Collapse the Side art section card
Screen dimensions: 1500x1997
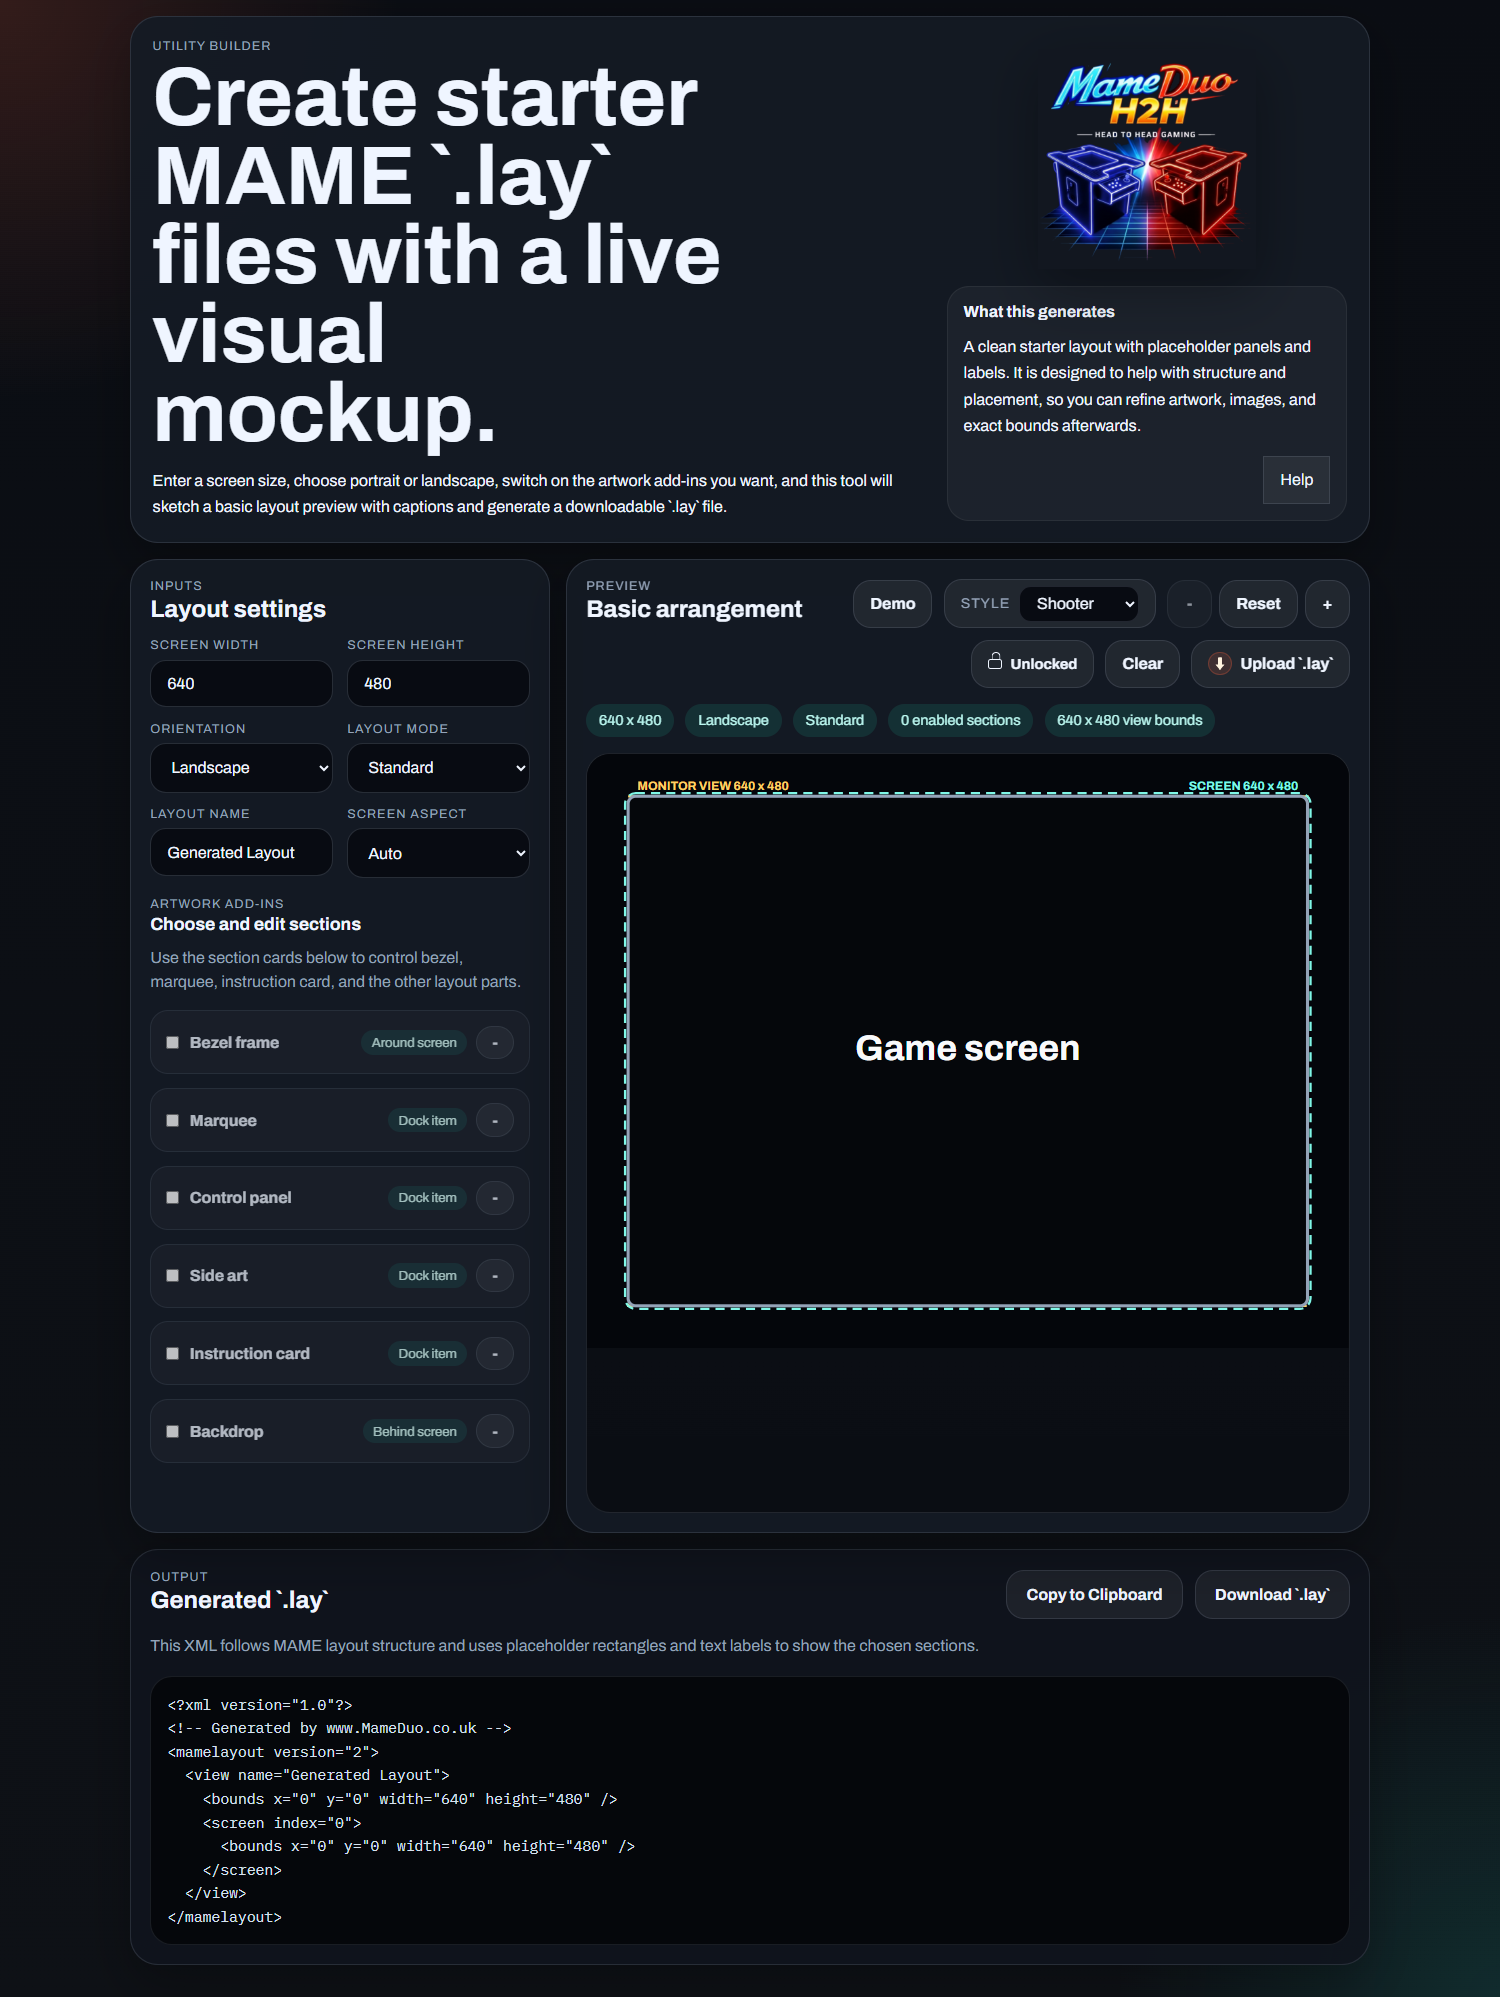(x=495, y=1275)
